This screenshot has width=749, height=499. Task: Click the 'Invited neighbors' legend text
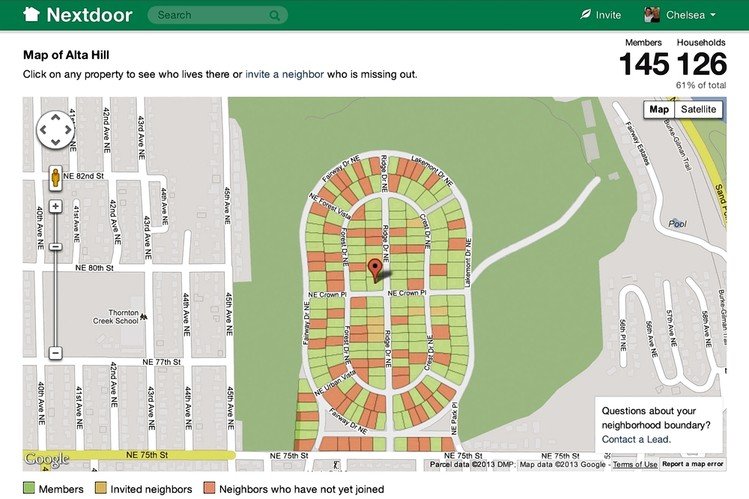[151, 489]
